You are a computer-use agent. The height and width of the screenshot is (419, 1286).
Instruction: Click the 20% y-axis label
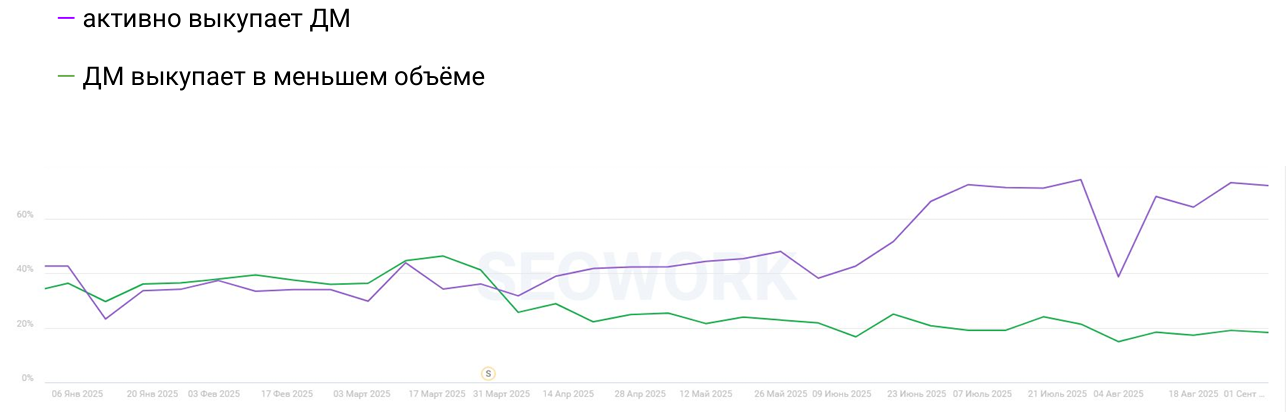(x=25, y=325)
